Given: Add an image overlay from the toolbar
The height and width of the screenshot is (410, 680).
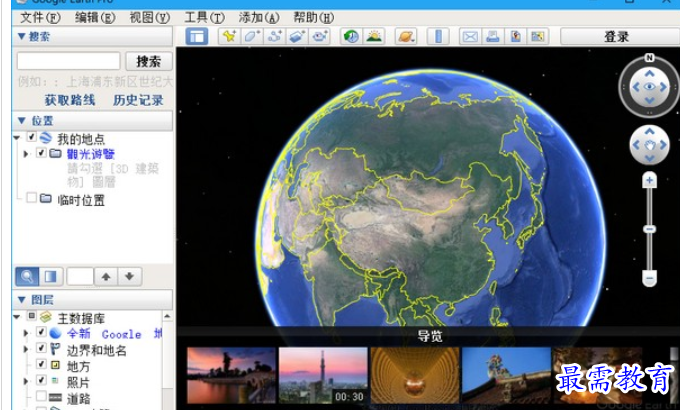Looking at the screenshot, I should pyautogui.click(x=298, y=36).
